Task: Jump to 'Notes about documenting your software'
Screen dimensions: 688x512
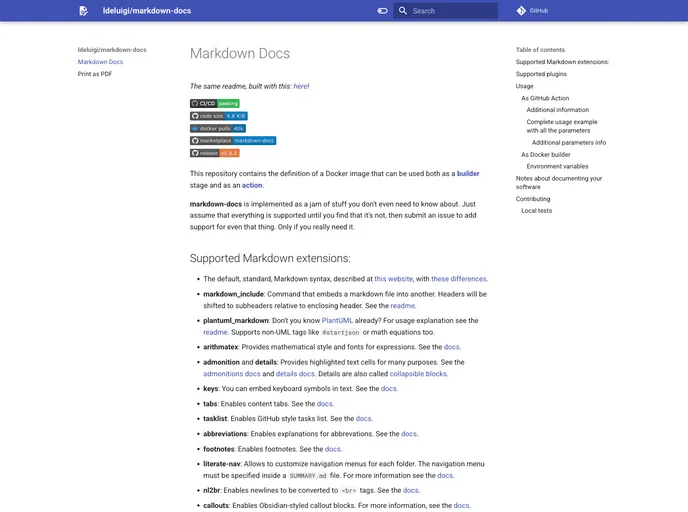Action: [559, 183]
